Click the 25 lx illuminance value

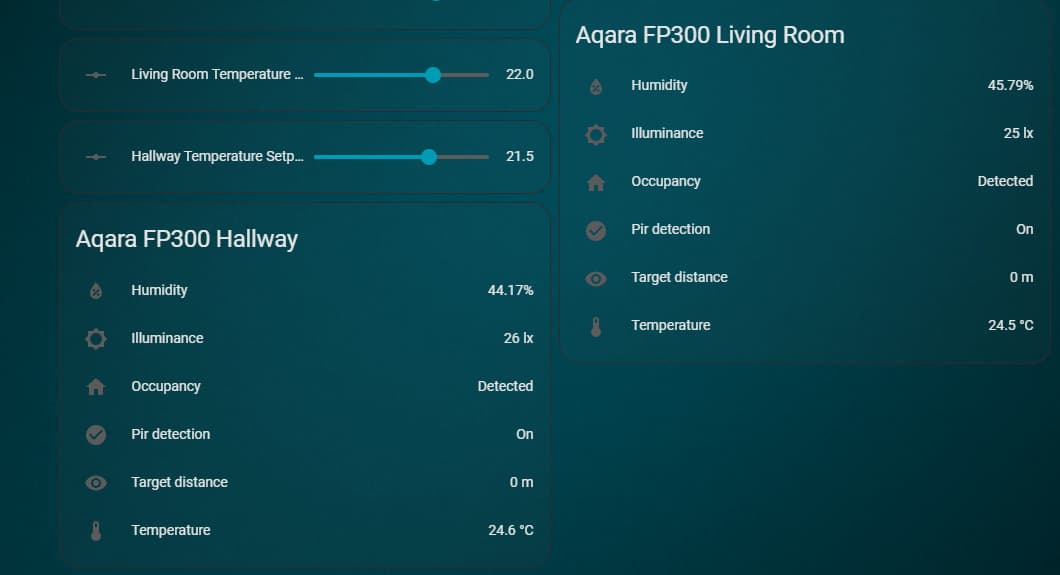(1018, 133)
